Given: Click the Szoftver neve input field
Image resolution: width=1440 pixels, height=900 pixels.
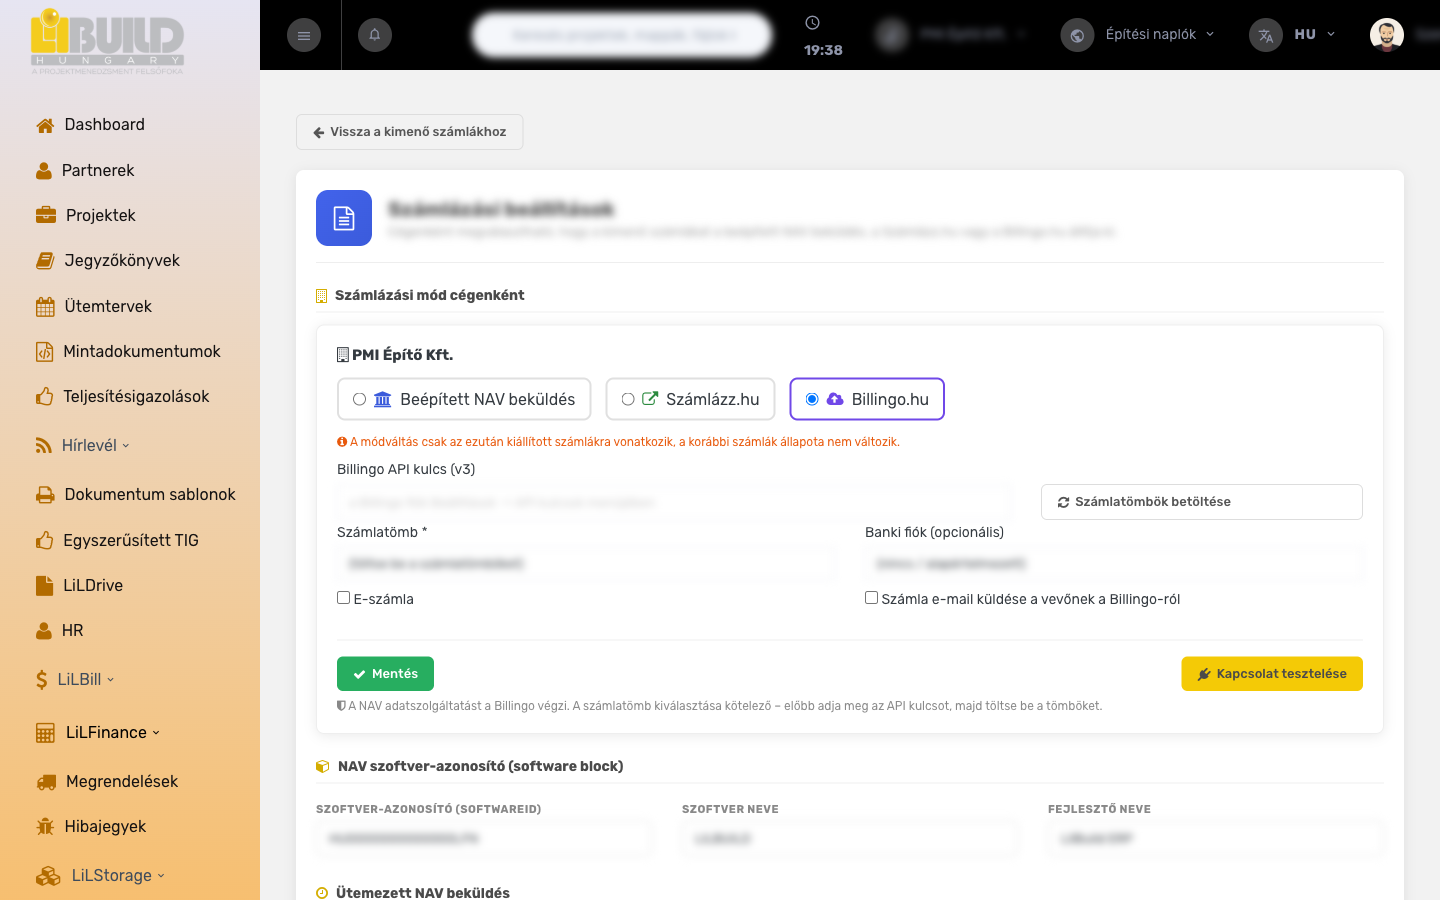Looking at the screenshot, I should click(851, 839).
